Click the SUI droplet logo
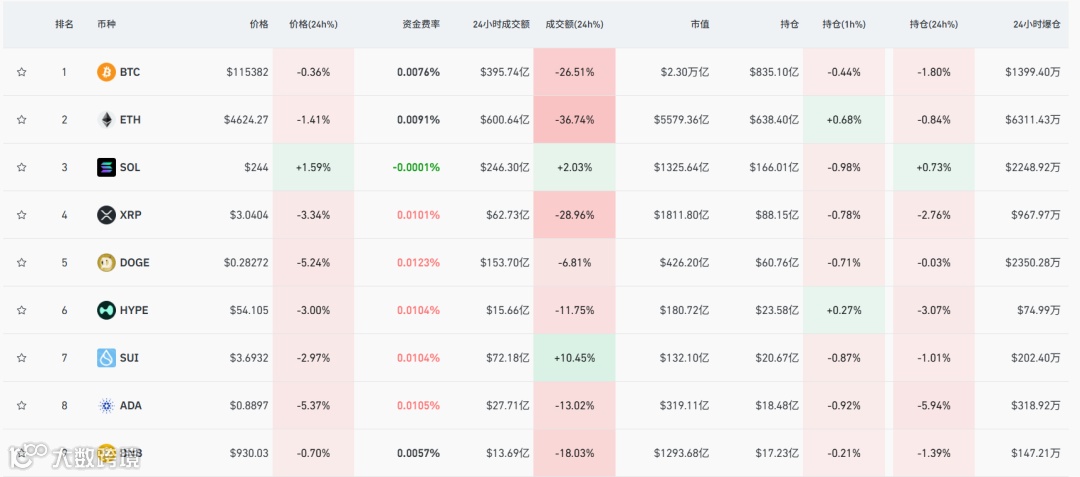 106,358
